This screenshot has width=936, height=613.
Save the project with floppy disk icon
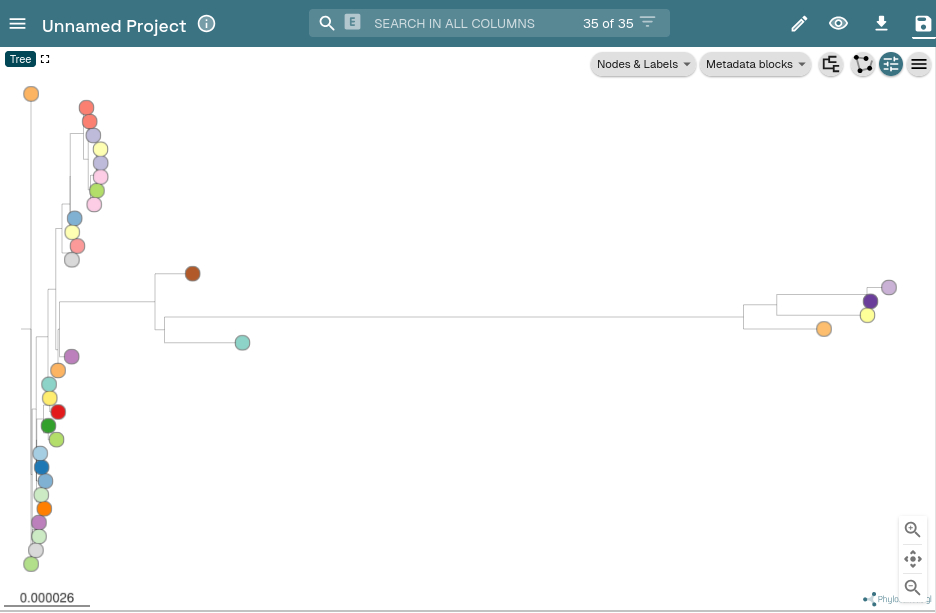click(922, 23)
